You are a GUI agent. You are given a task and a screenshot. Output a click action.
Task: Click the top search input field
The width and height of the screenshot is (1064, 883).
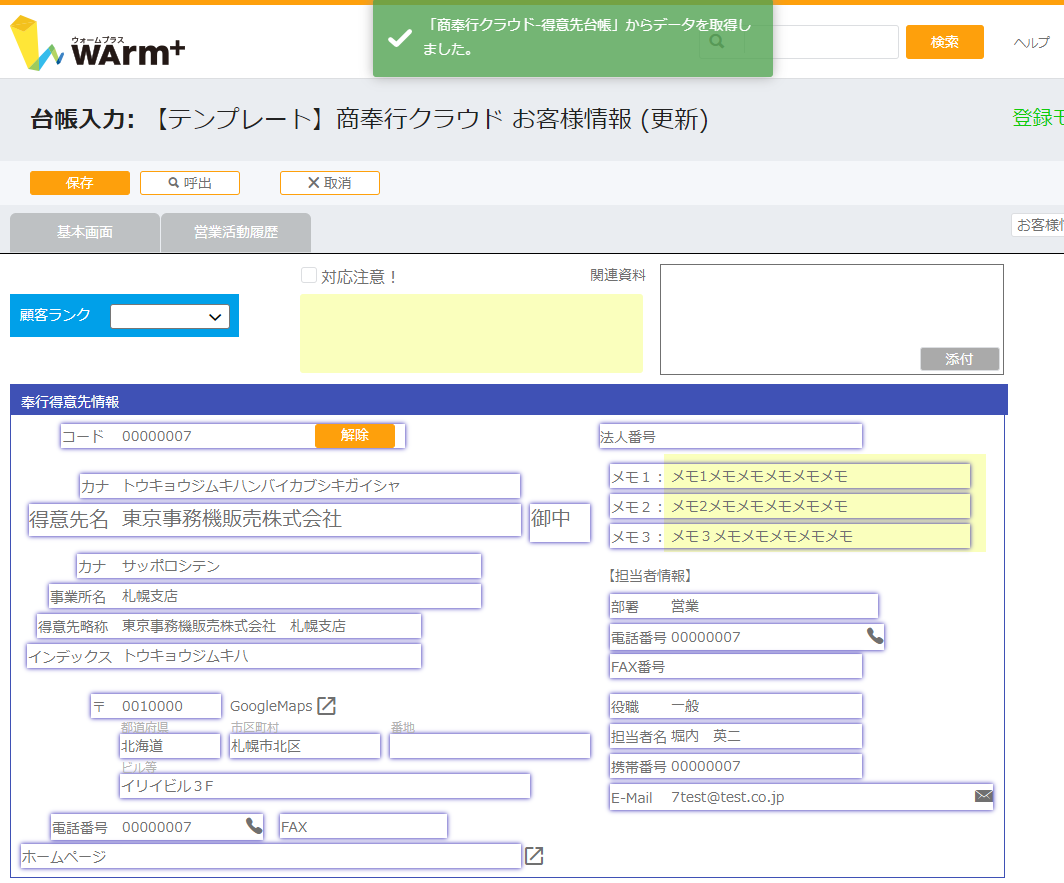pyautogui.click(x=821, y=42)
